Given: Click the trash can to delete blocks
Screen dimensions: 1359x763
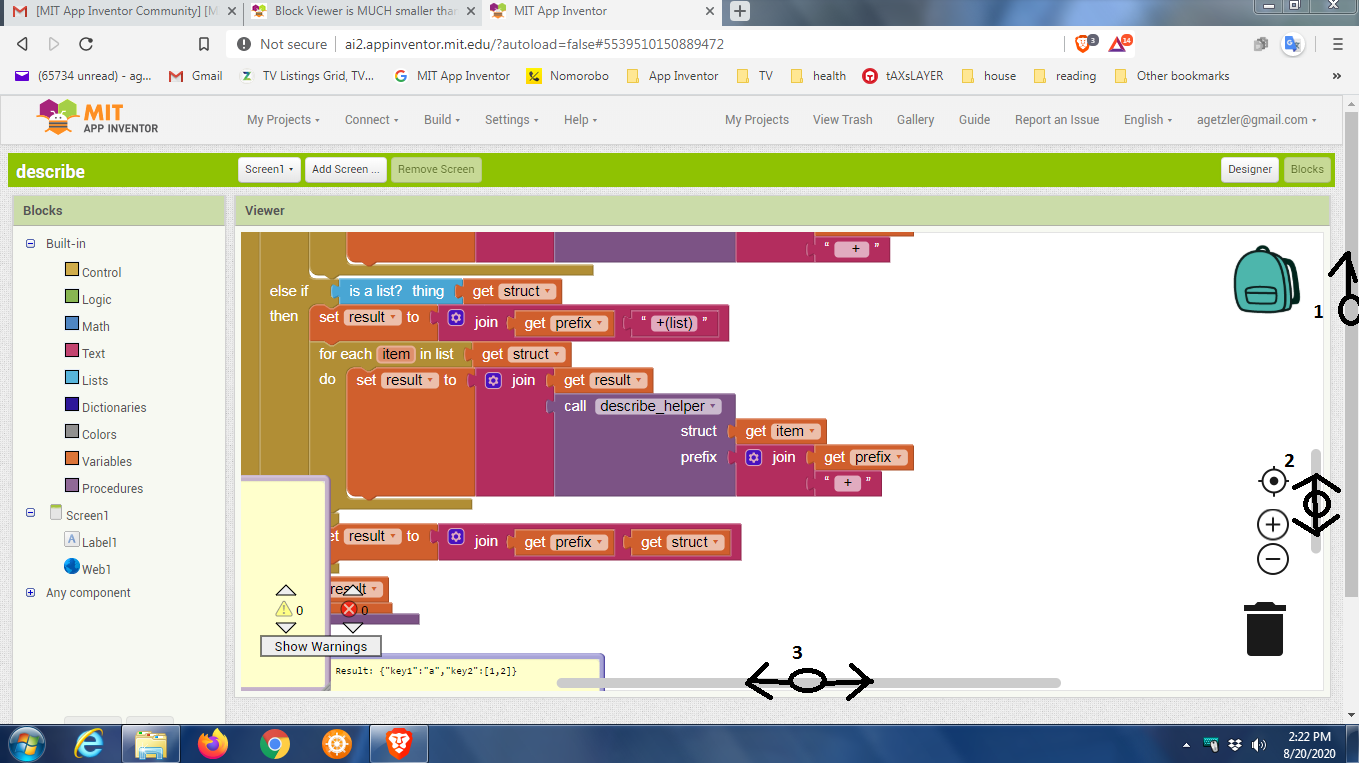Looking at the screenshot, I should 1264,628.
